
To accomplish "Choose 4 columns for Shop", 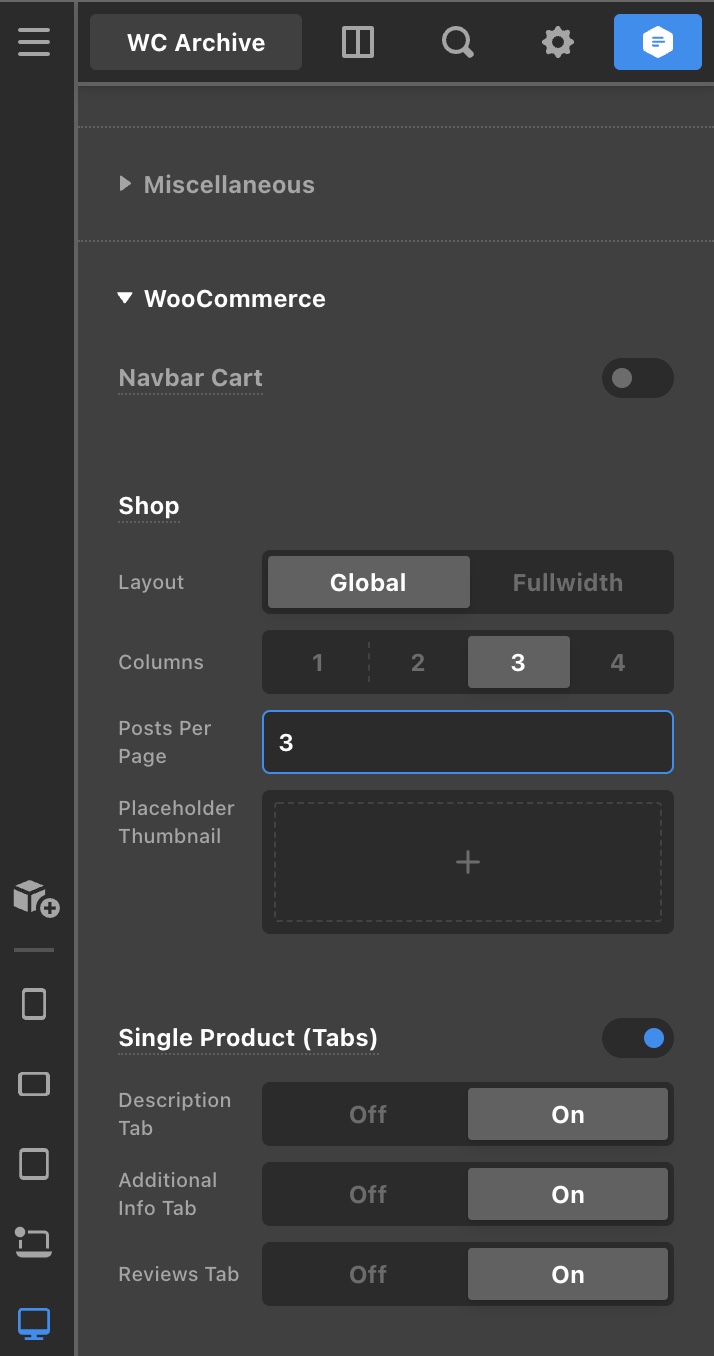I will pos(618,662).
